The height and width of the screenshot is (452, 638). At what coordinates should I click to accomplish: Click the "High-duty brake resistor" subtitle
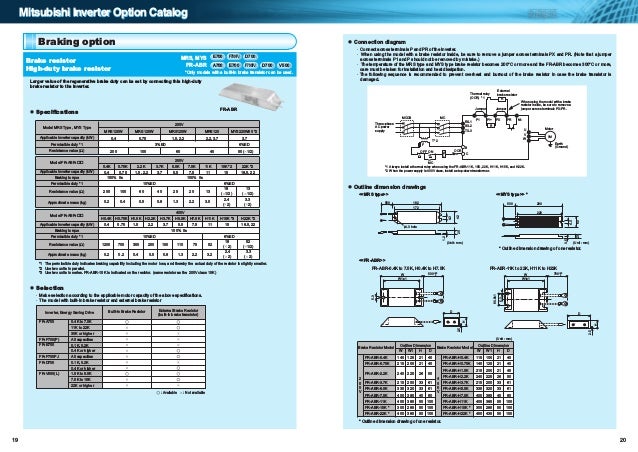[x=68, y=68]
